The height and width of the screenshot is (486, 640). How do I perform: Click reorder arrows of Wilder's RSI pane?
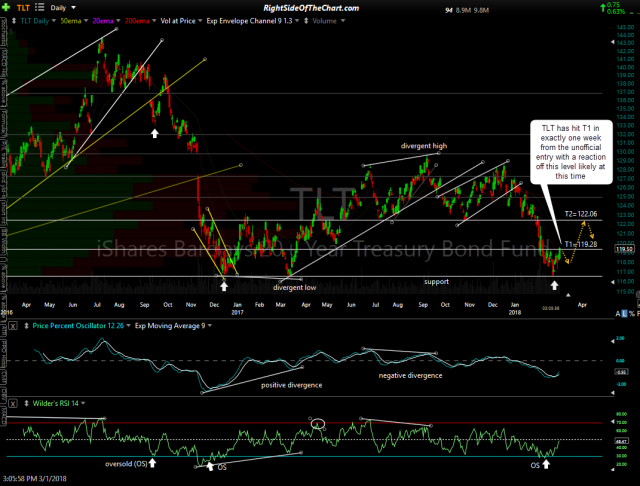tap(26, 404)
